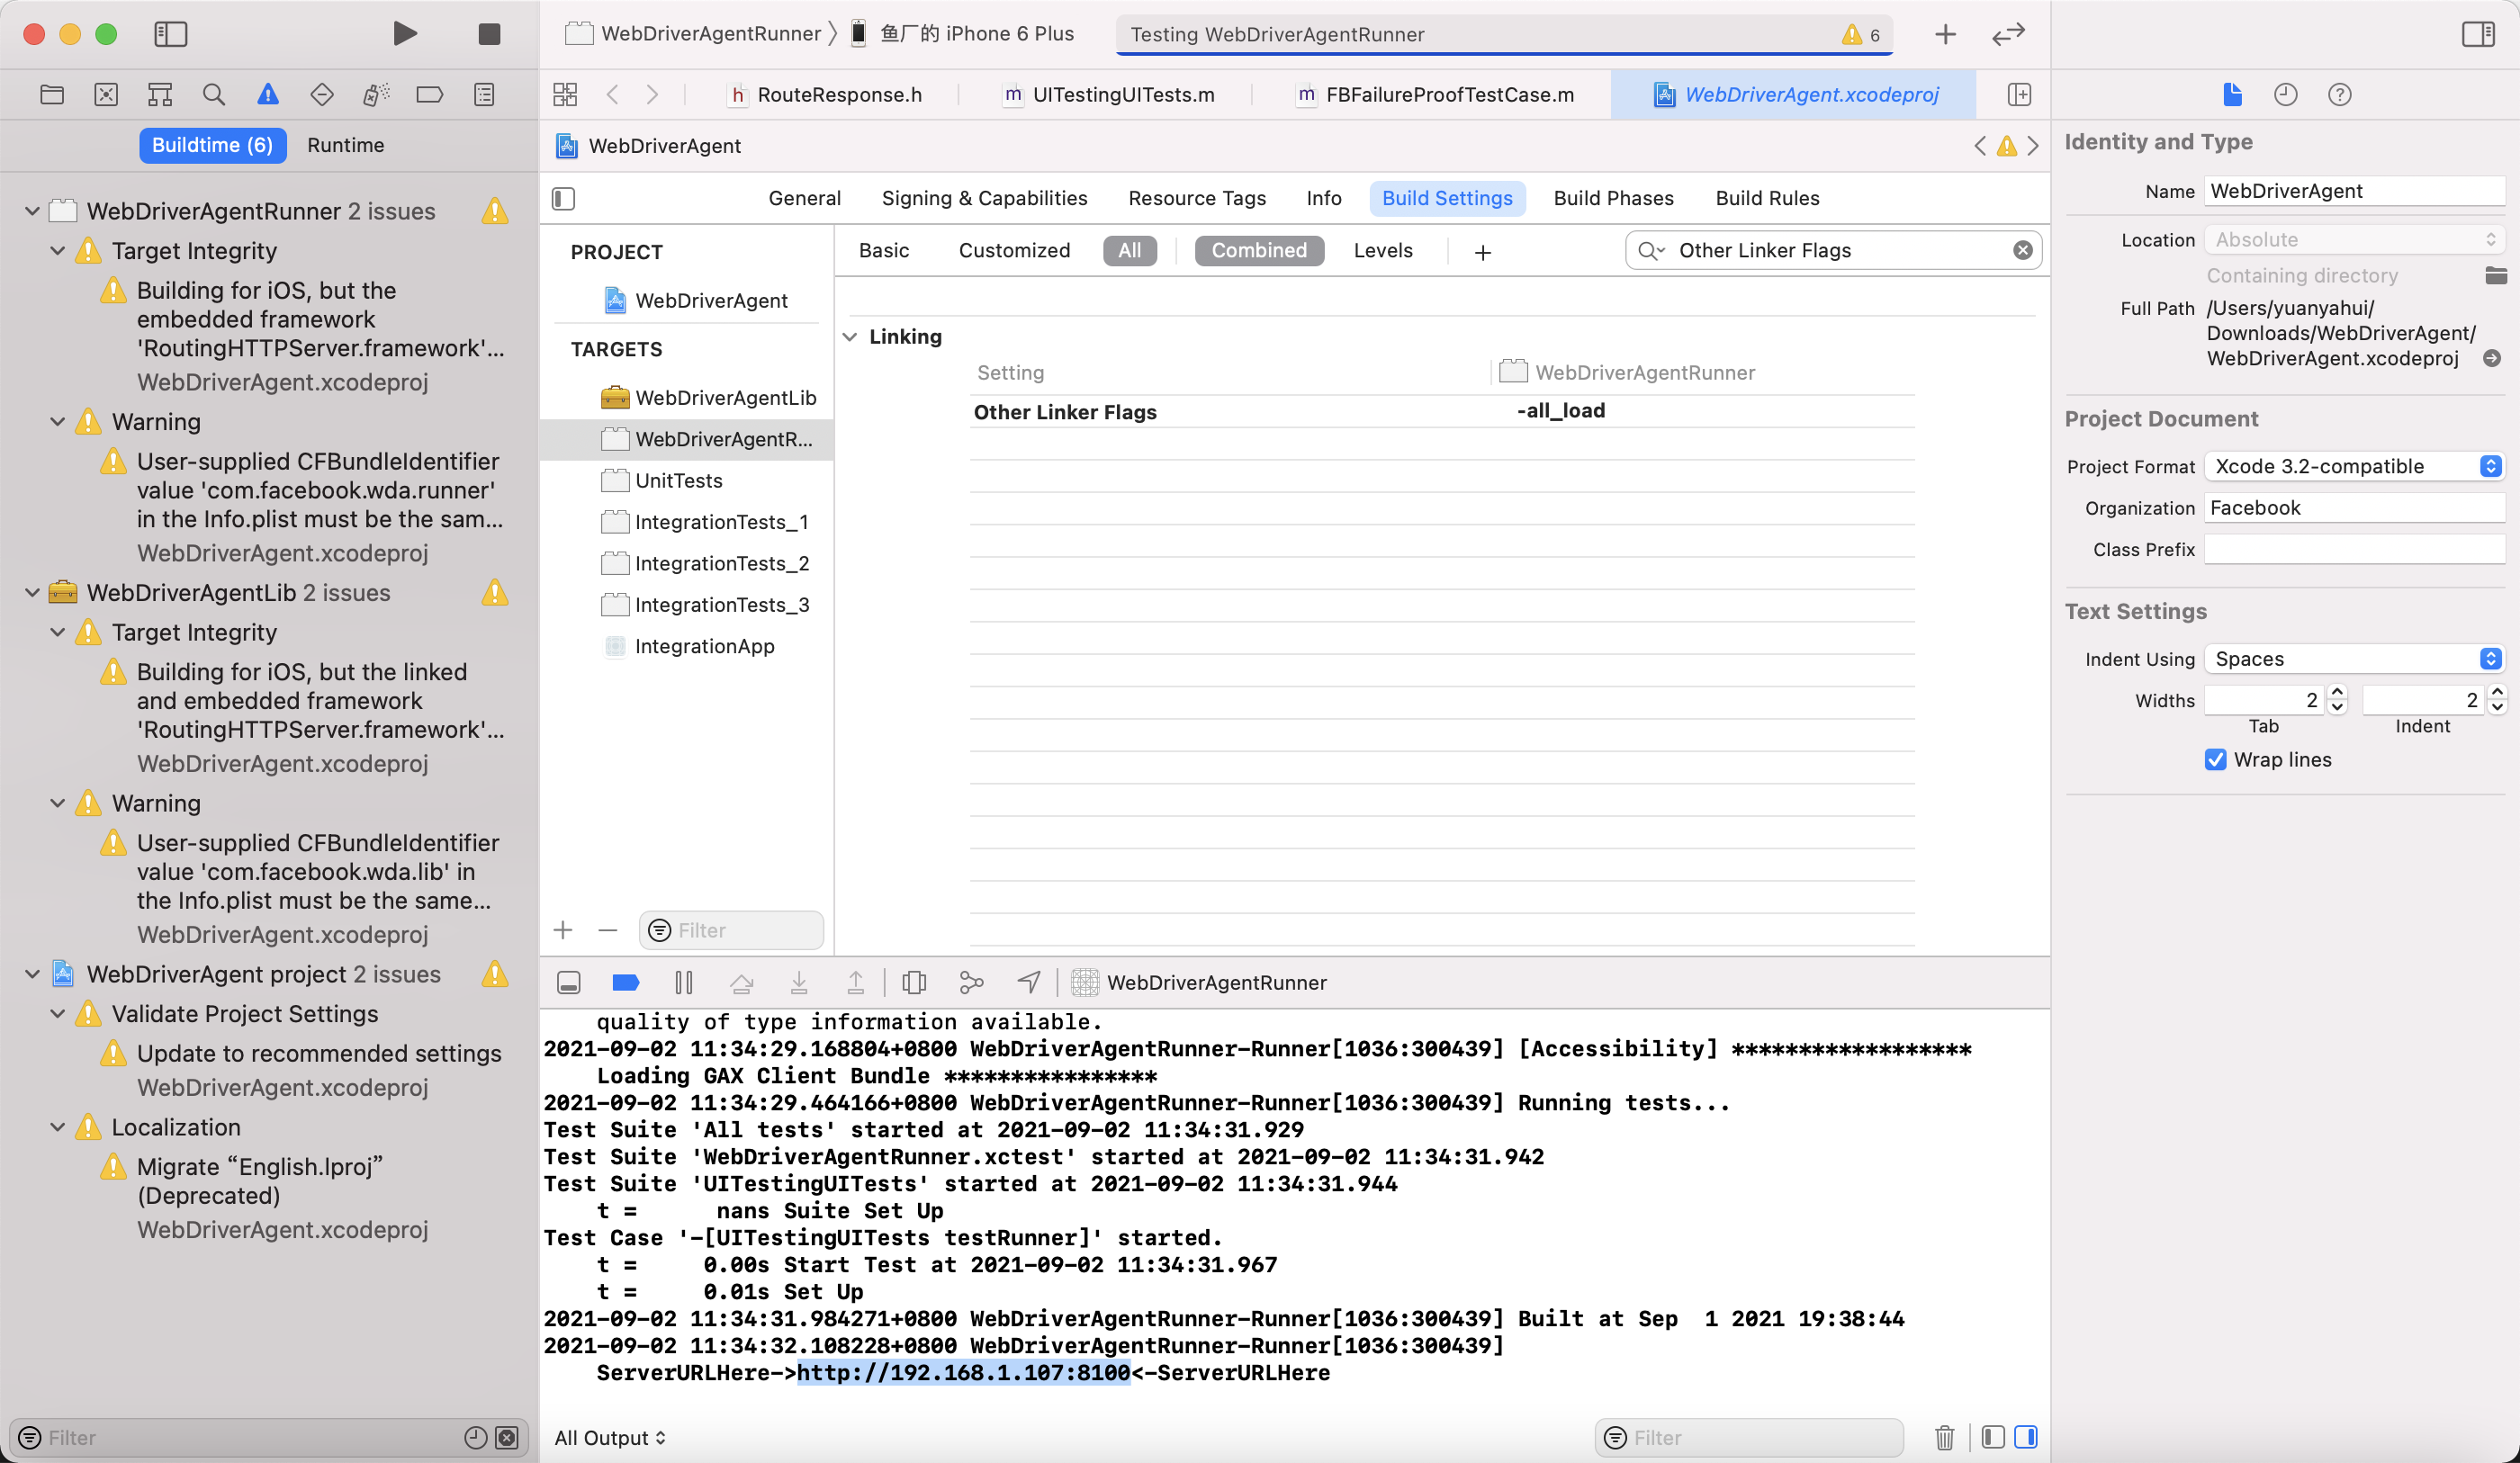2520x1463 pixels.
Task: Stop the running test with the stop button
Action: (489, 34)
